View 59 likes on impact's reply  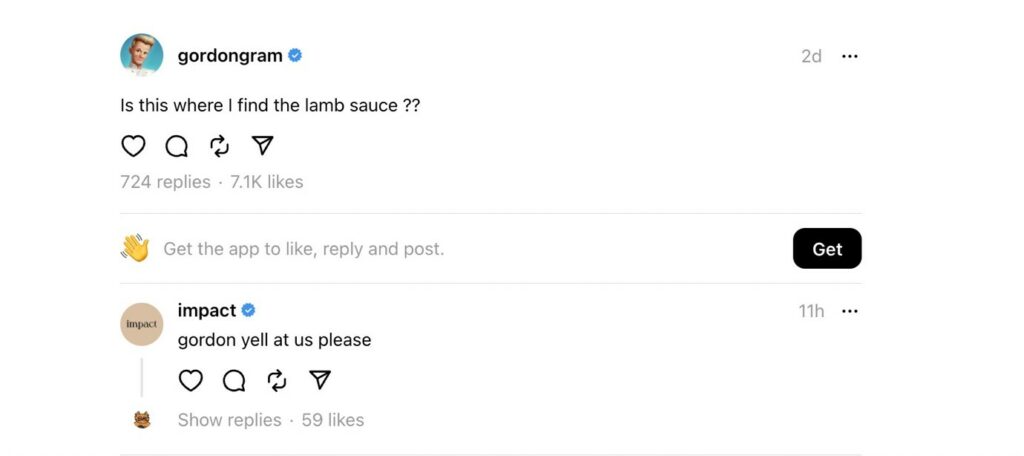click(x=332, y=420)
